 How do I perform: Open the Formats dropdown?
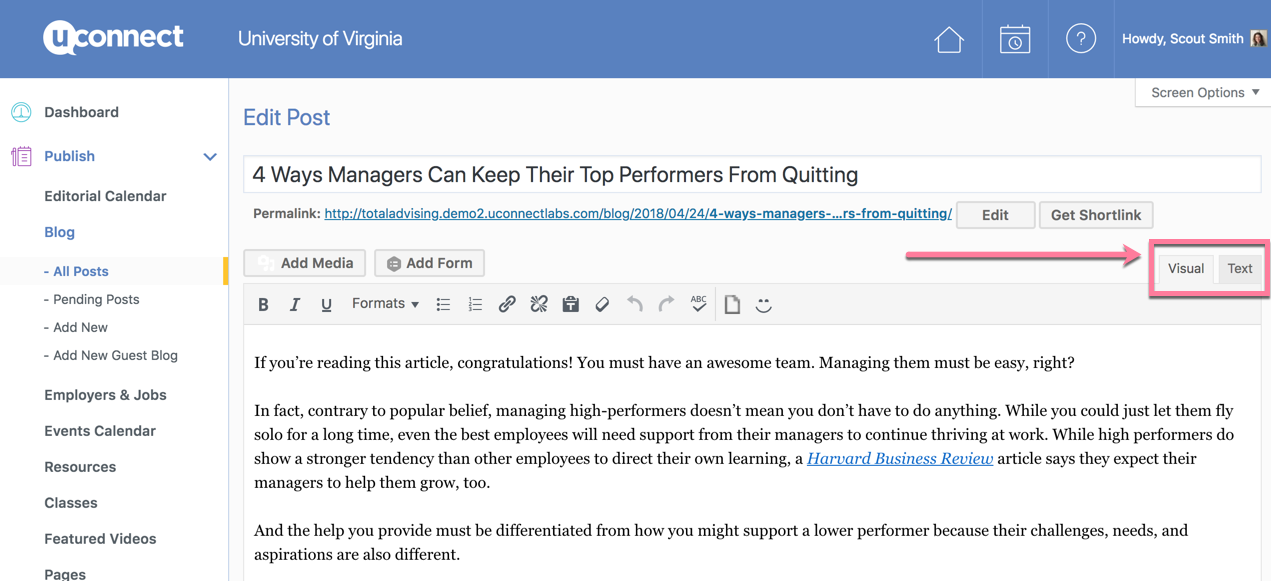[x=385, y=304]
